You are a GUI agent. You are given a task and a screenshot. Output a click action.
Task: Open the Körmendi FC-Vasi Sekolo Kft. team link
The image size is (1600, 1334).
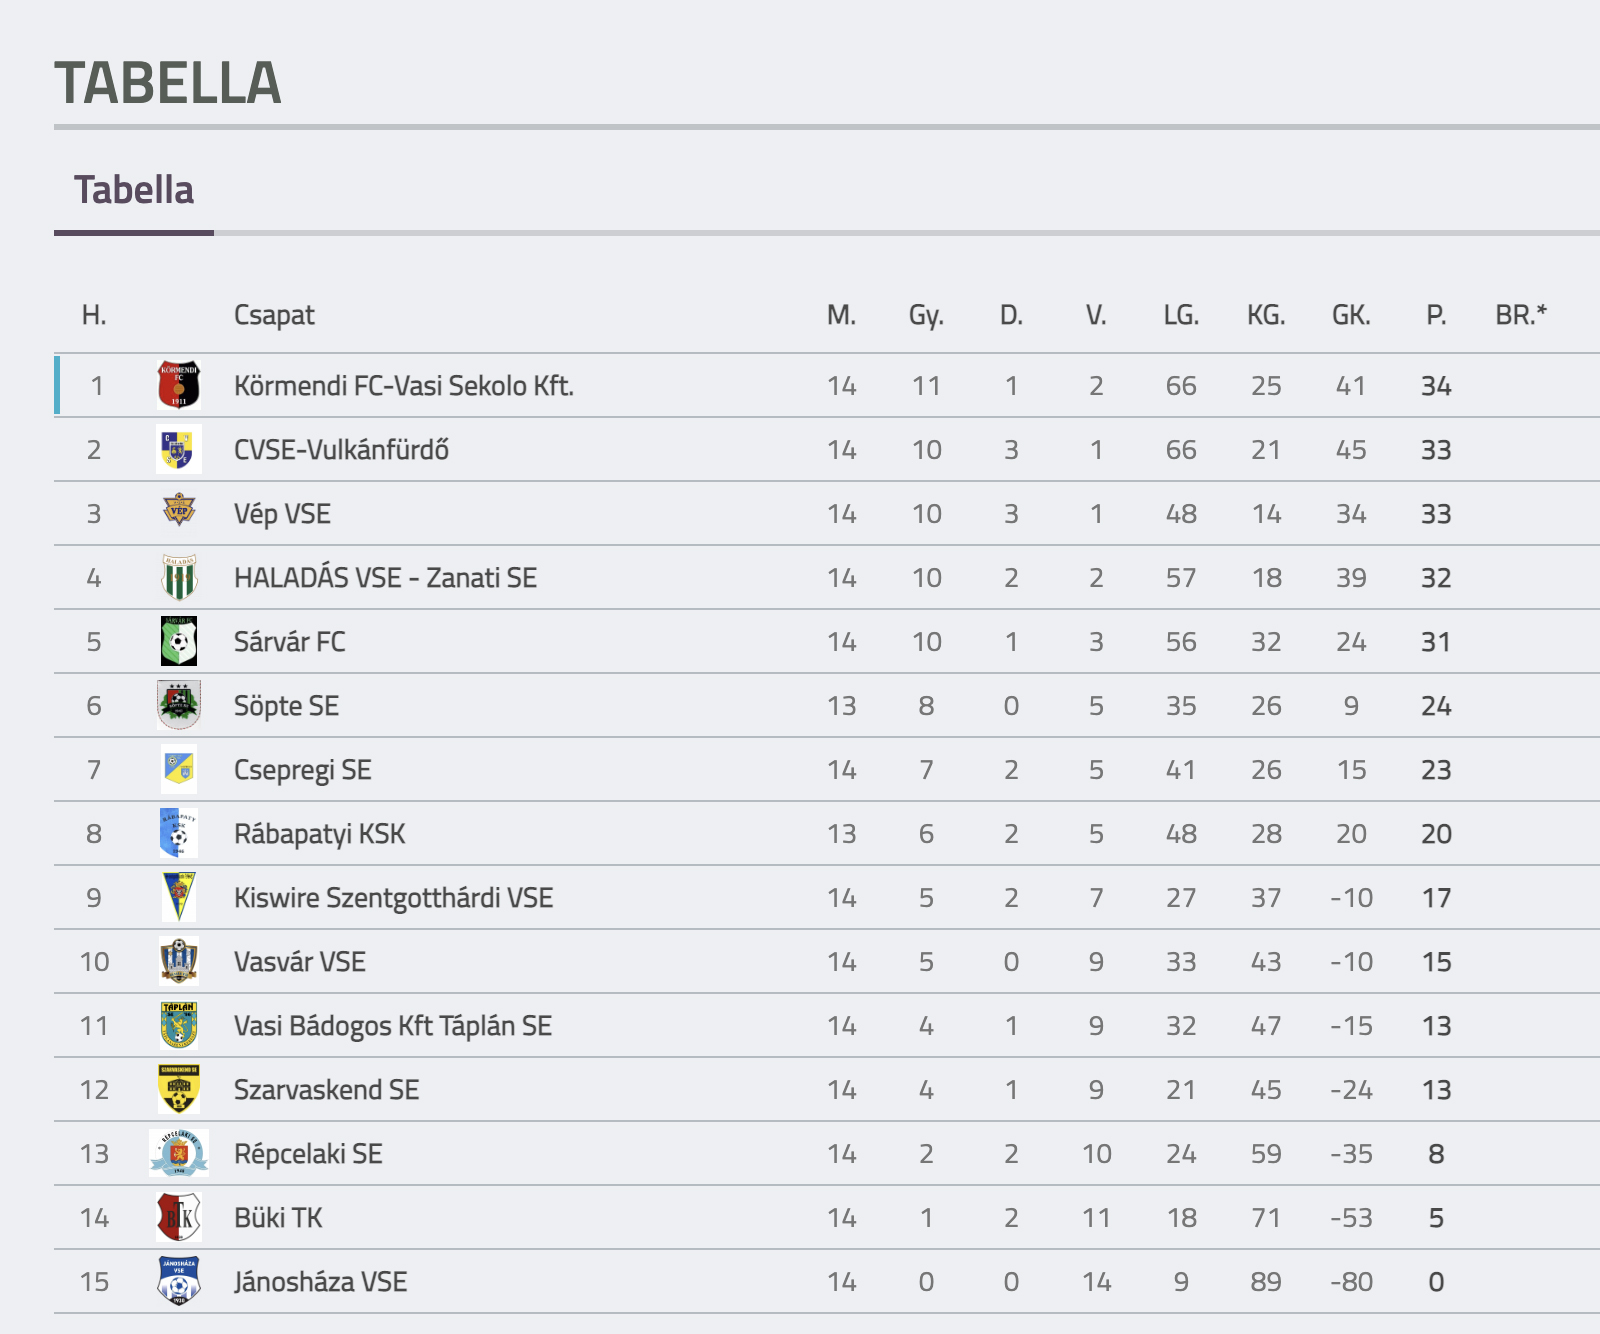[x=404, y=386]
